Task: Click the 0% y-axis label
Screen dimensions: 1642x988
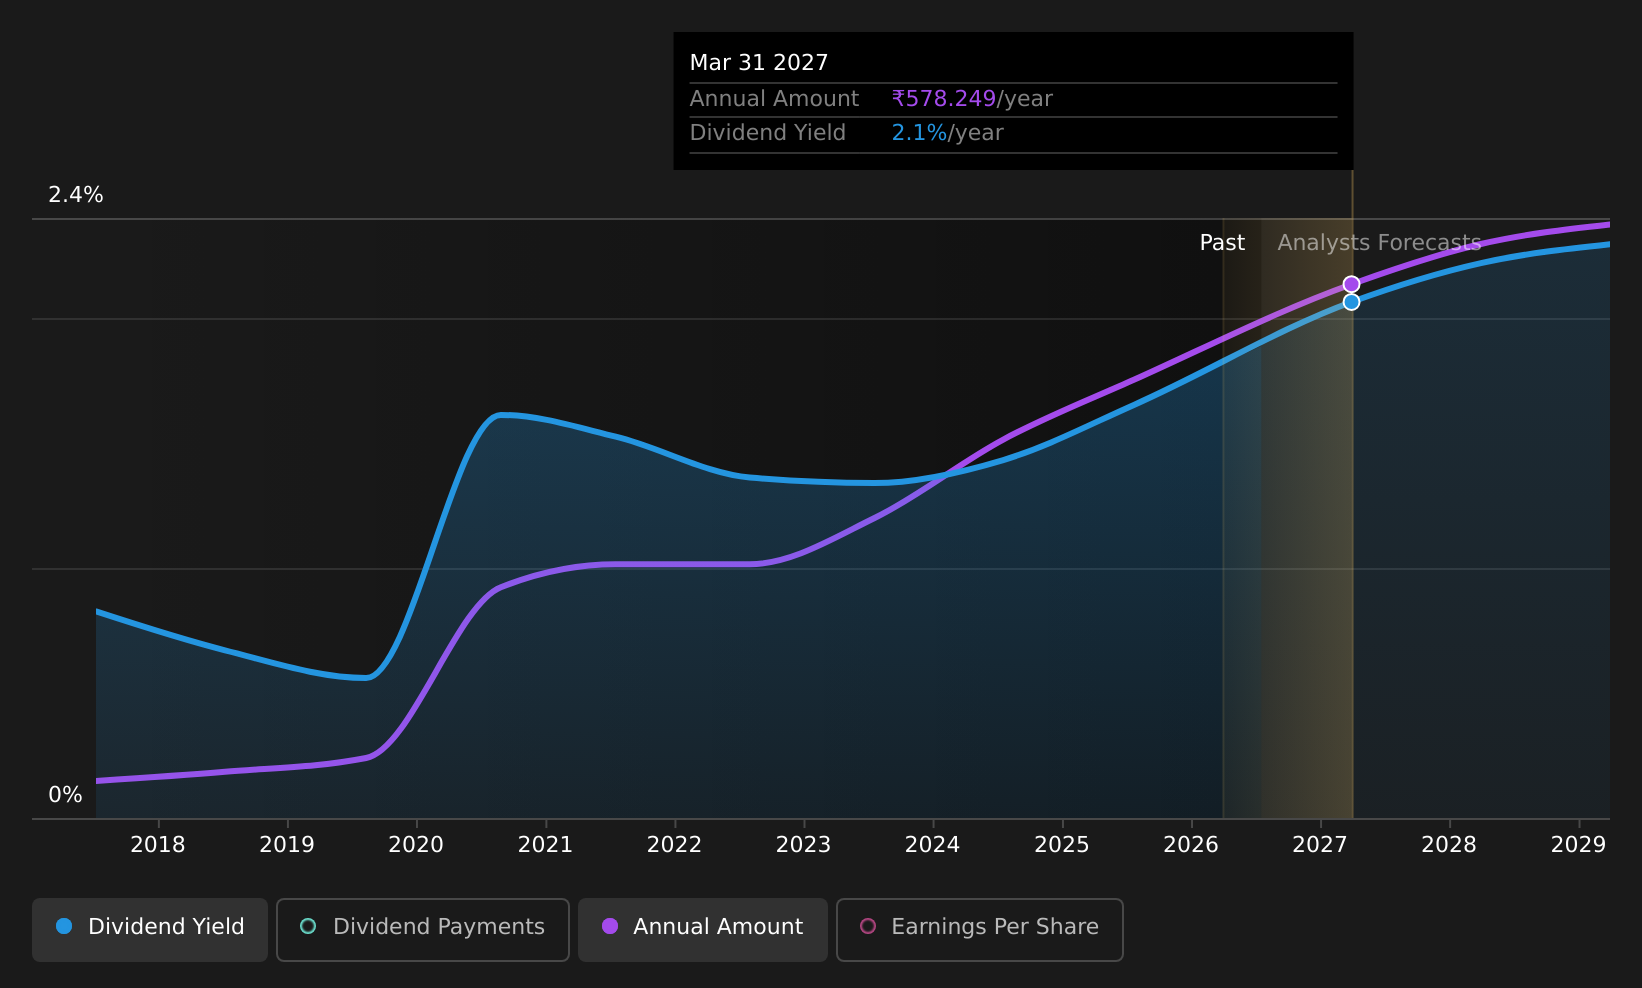Action: pos(65,795)
